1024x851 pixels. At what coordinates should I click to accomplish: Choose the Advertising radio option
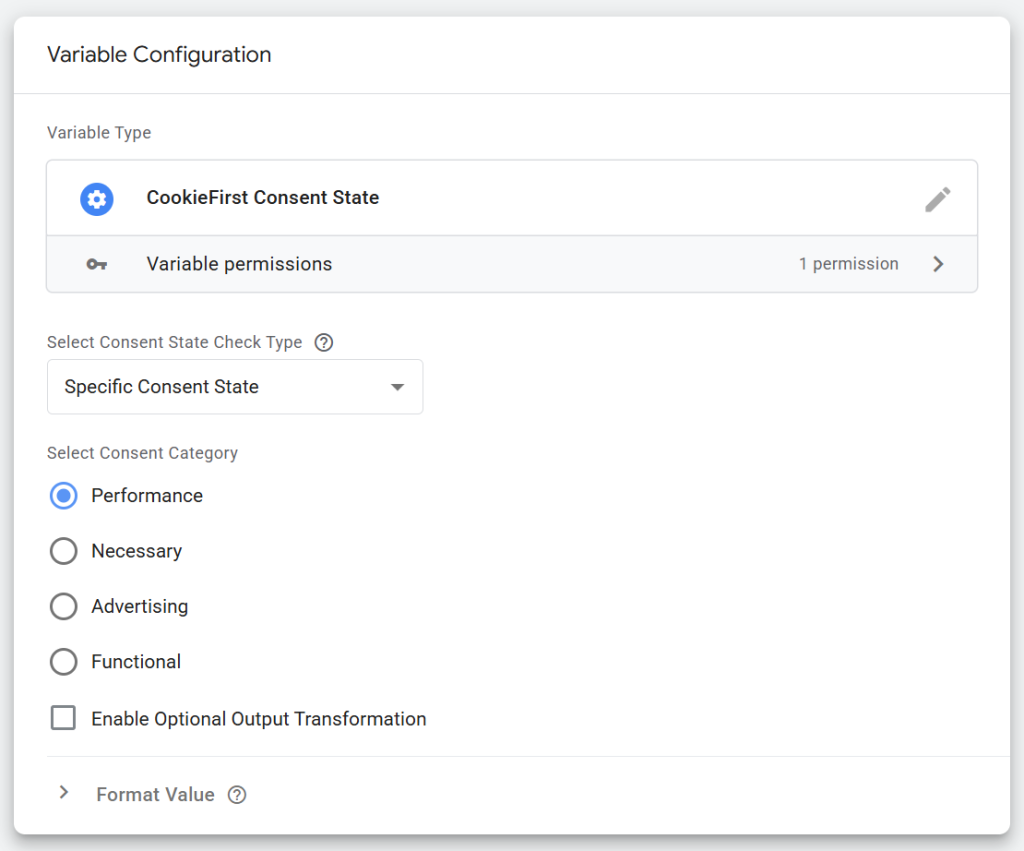click(63, 606)
